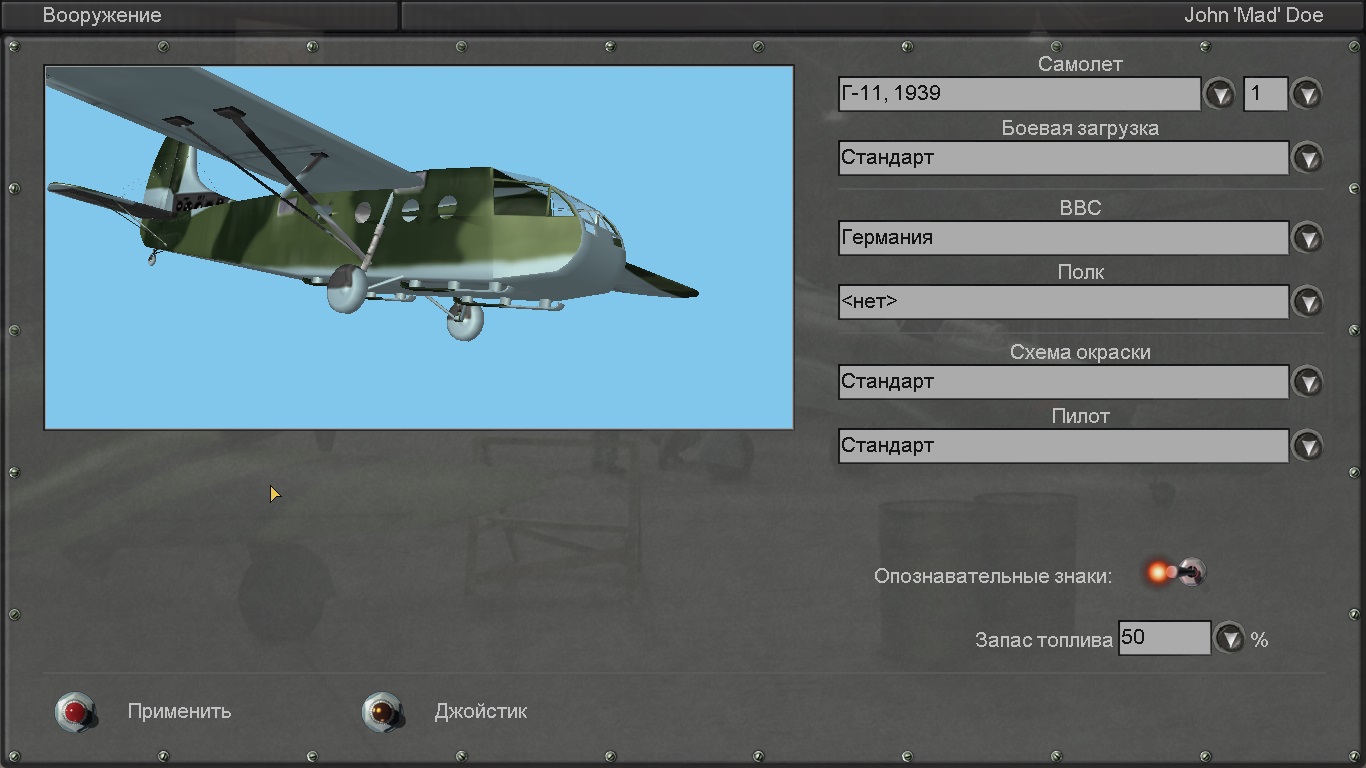Viewport: 1366px width, 768px height.
Task: Expand the Схема окраски dropdown arrow
Action: (1307, 382)
